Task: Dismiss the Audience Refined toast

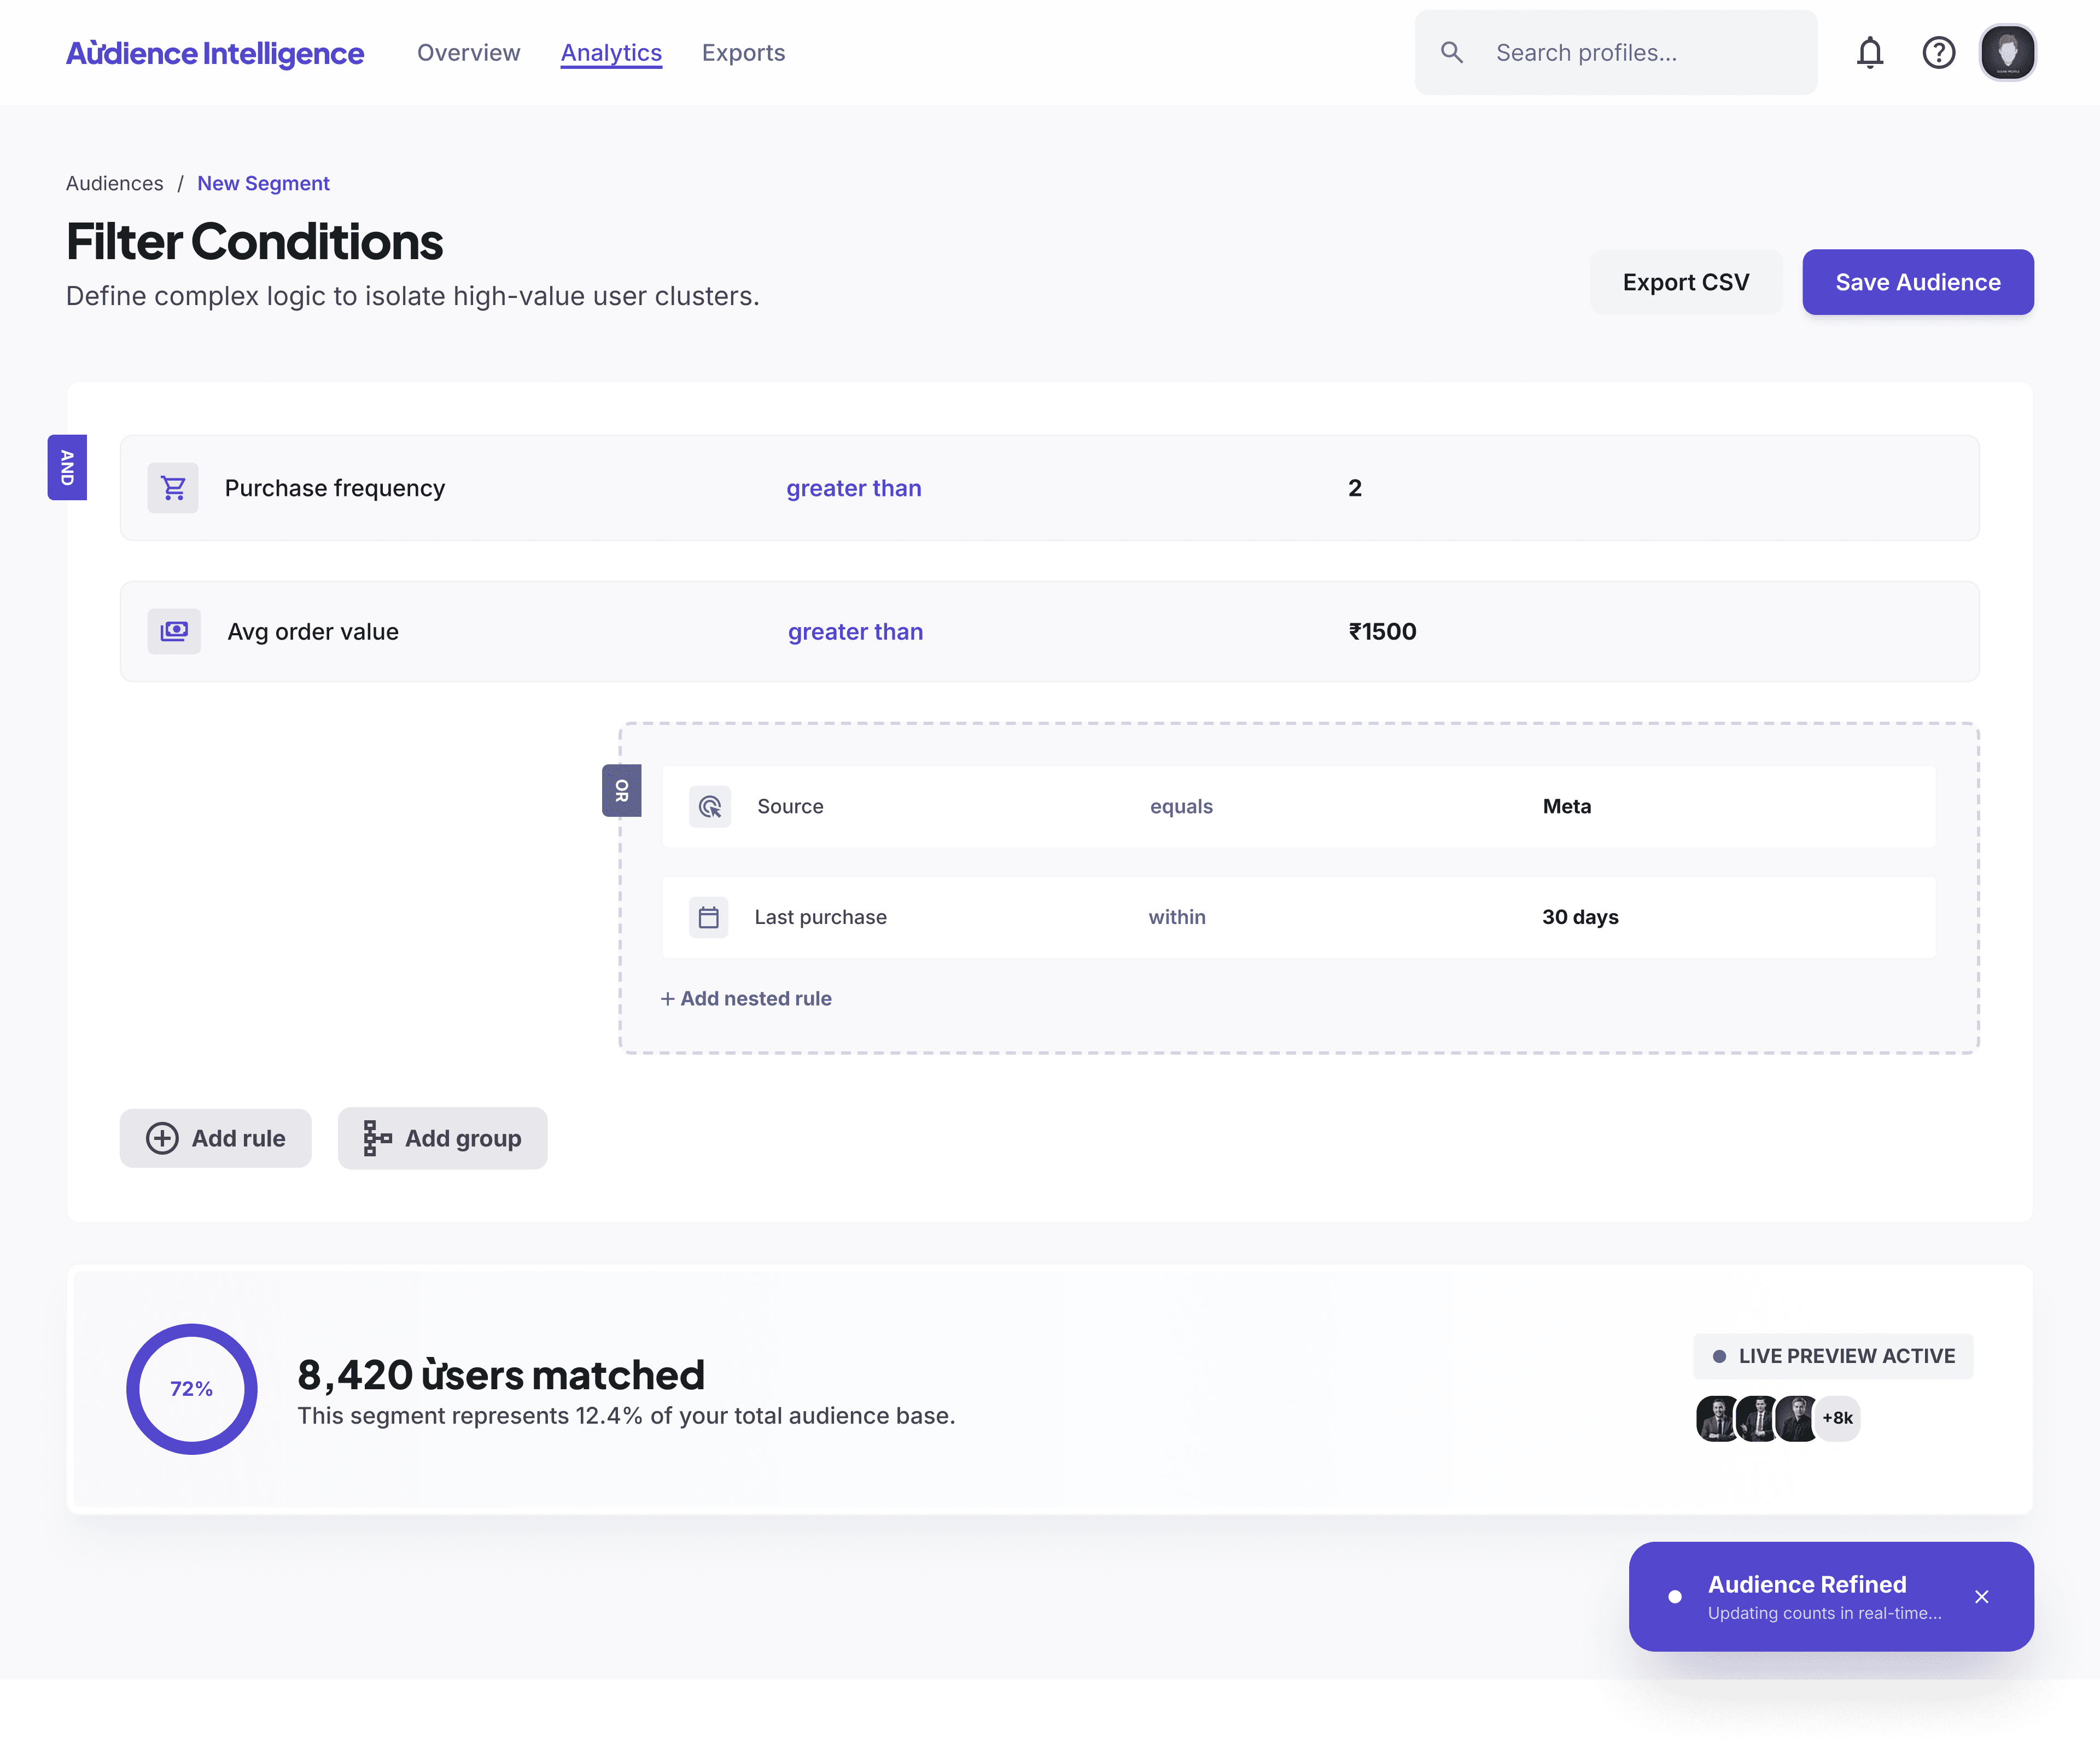Action: click(x=1981, y=1597)
